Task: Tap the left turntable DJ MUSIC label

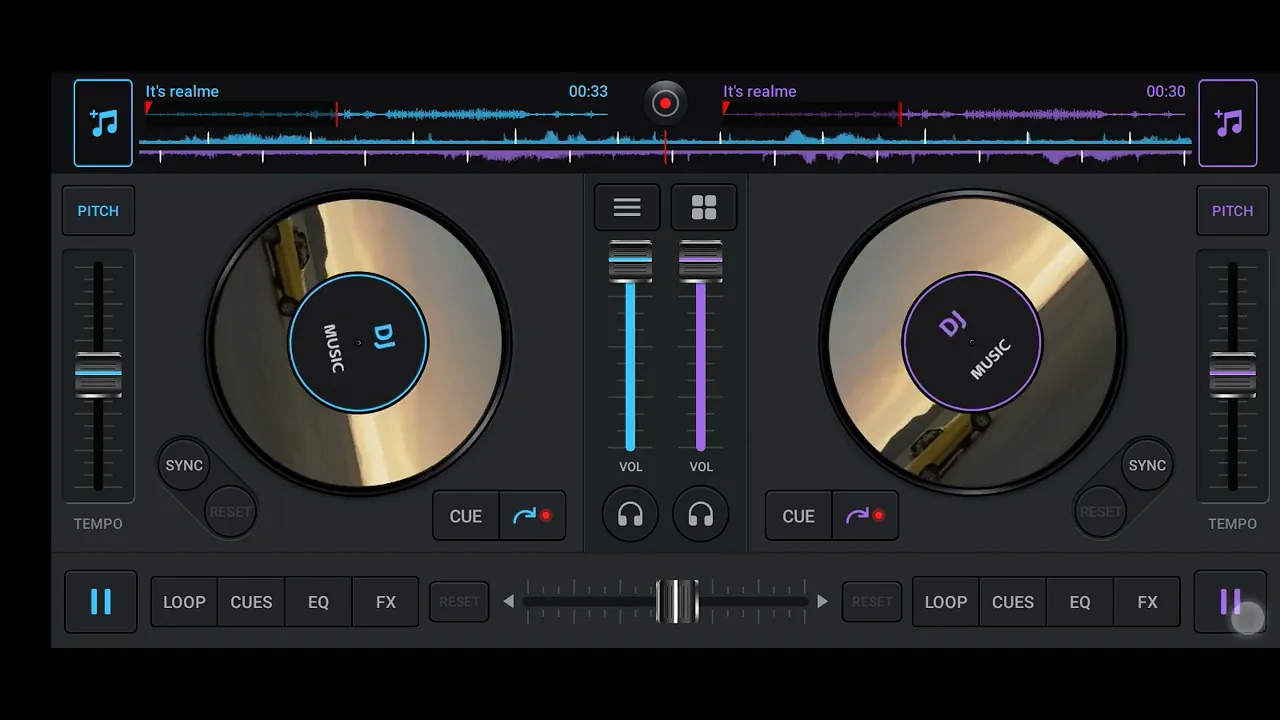Action: point(358,342)
